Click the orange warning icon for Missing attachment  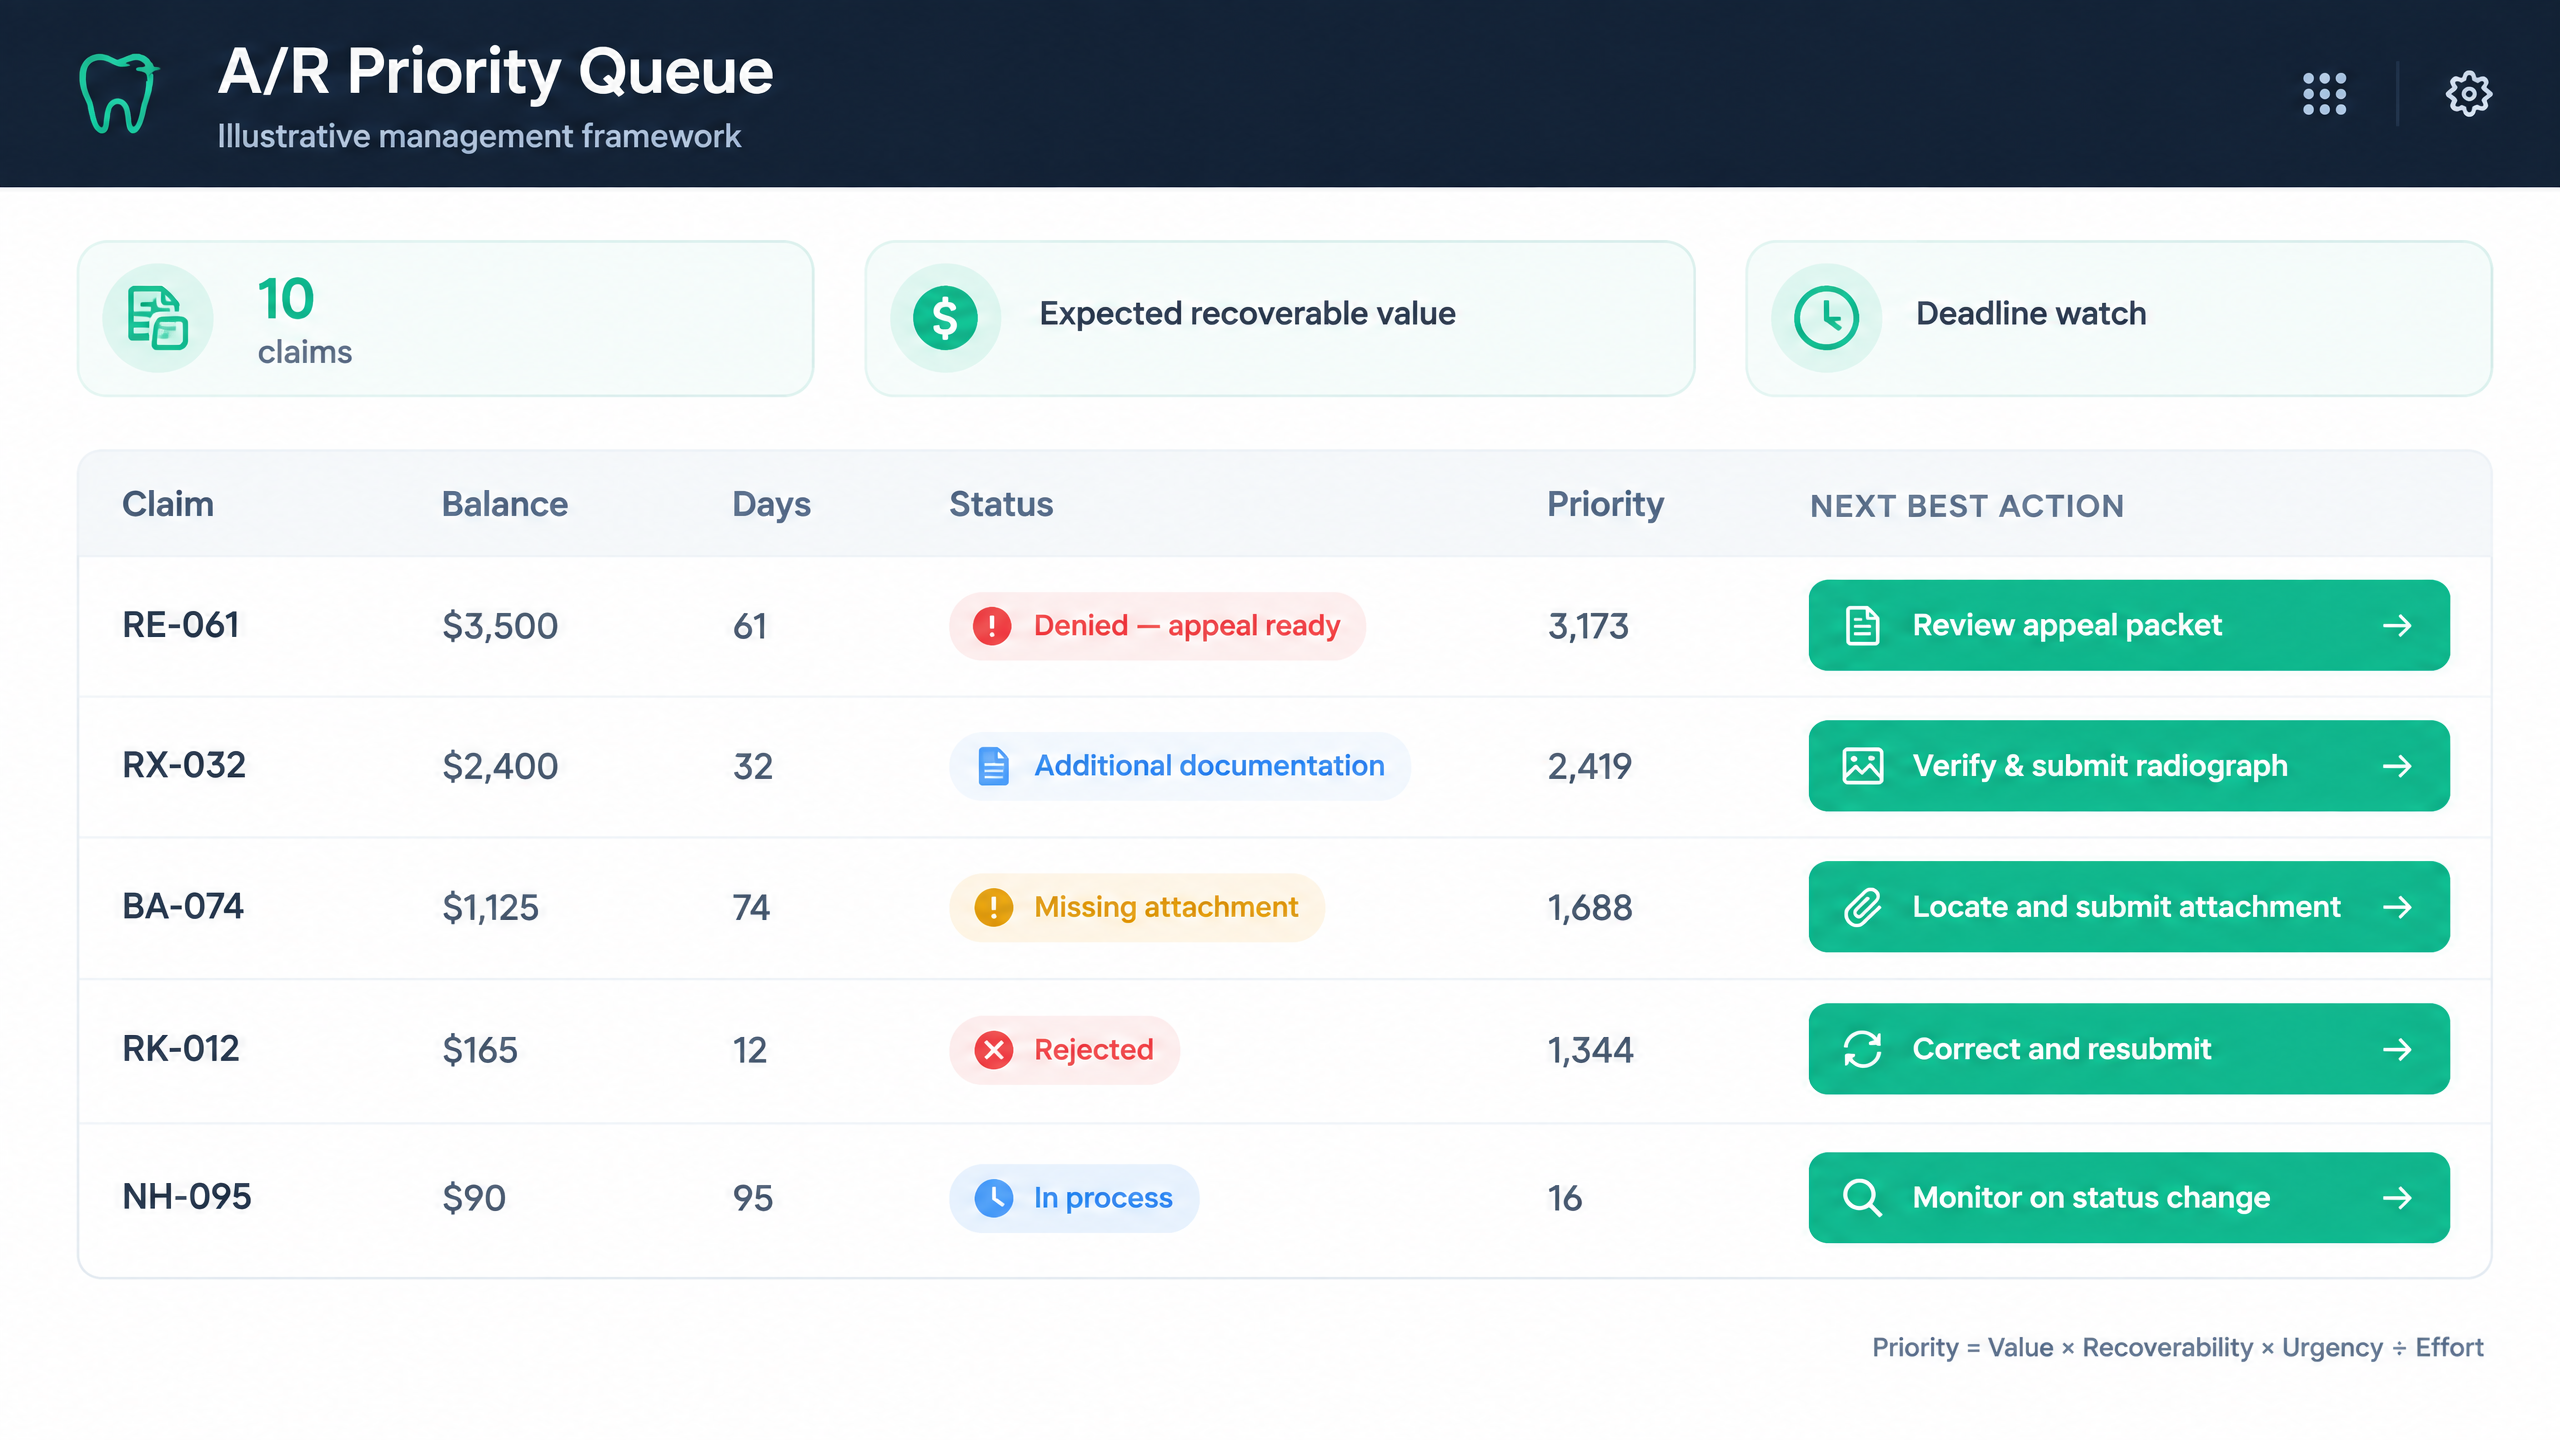coord(993,907)
